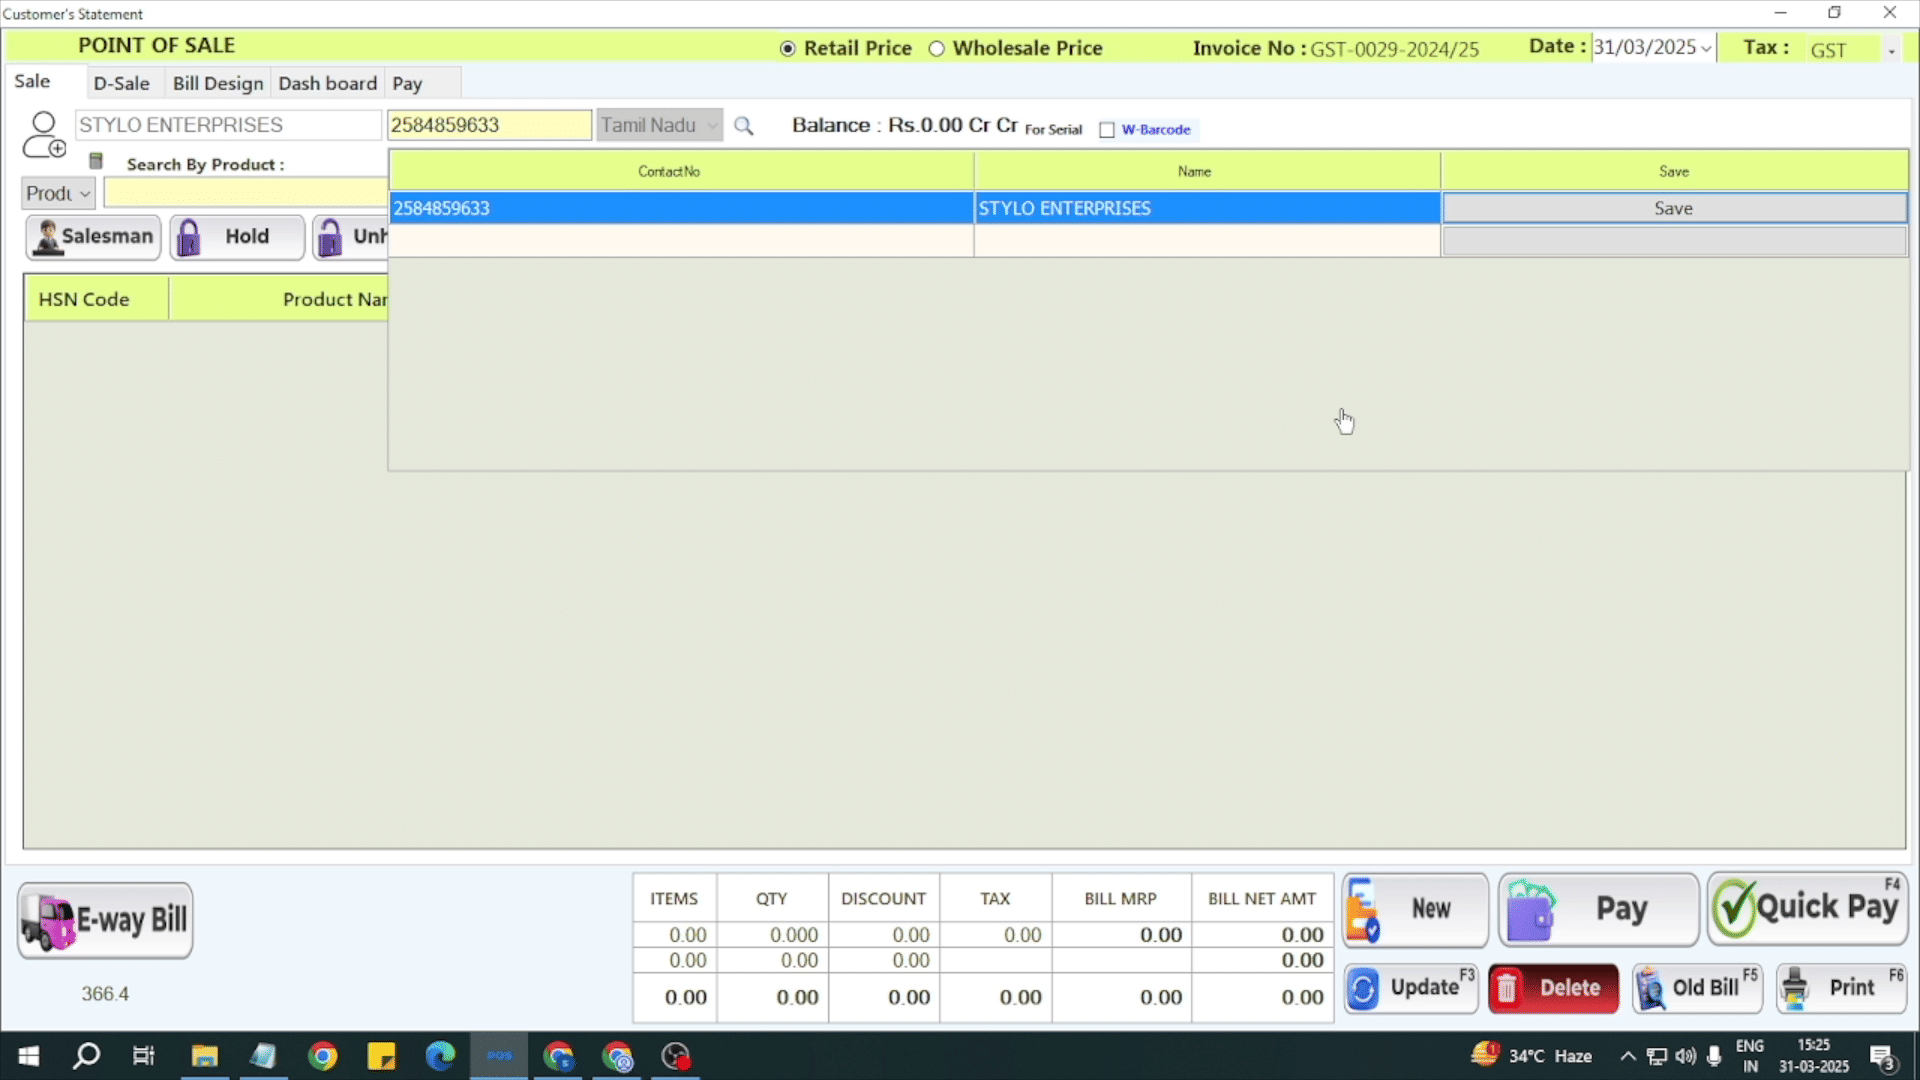Click the Print button

1841,988
